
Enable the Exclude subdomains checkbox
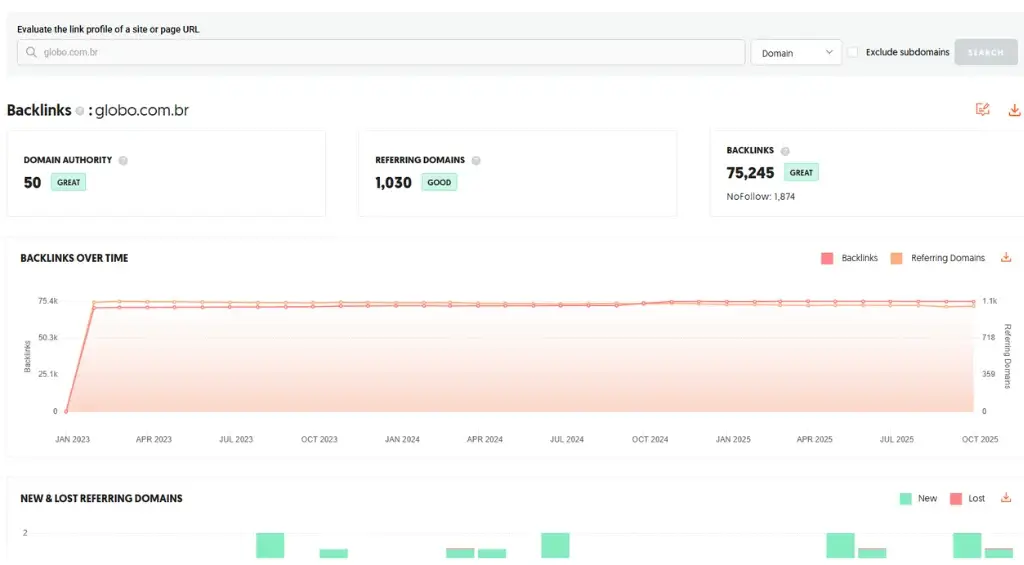click(x=853, y=52)
